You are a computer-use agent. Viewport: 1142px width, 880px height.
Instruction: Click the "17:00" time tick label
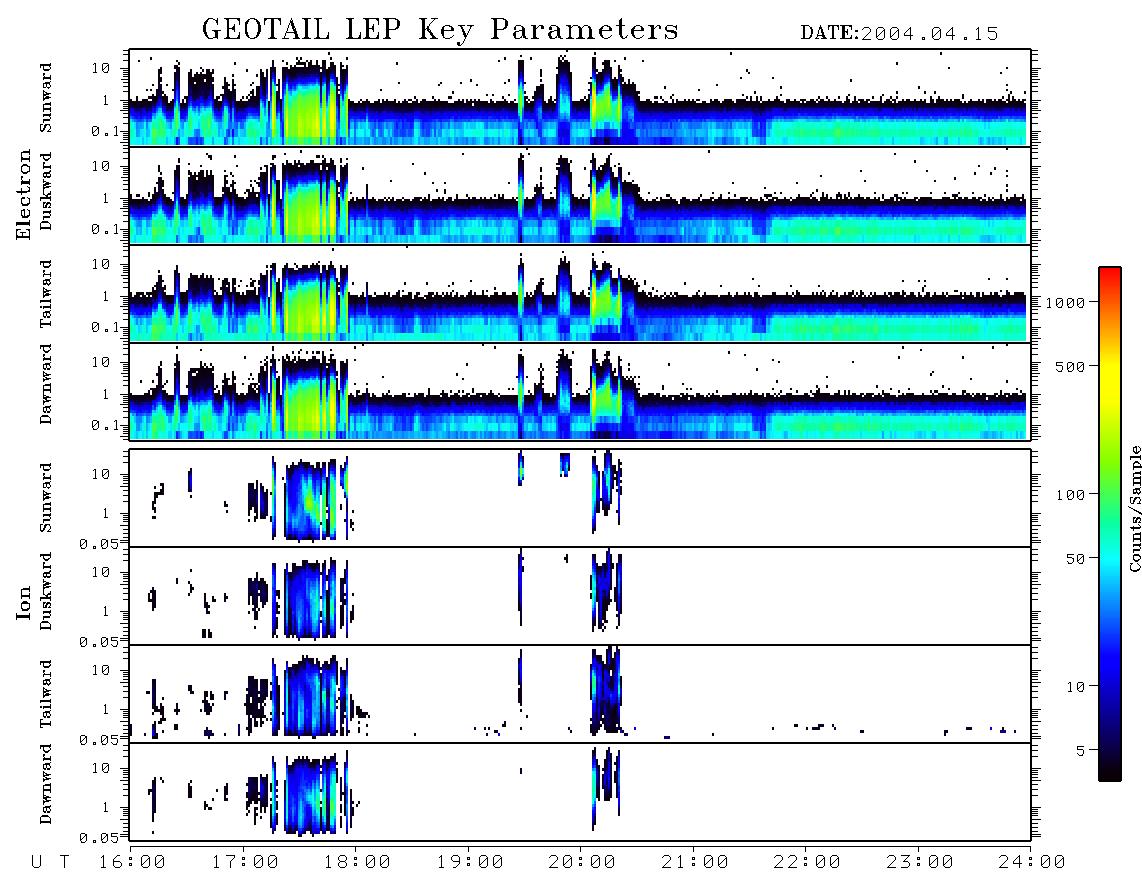coord(245,863)
